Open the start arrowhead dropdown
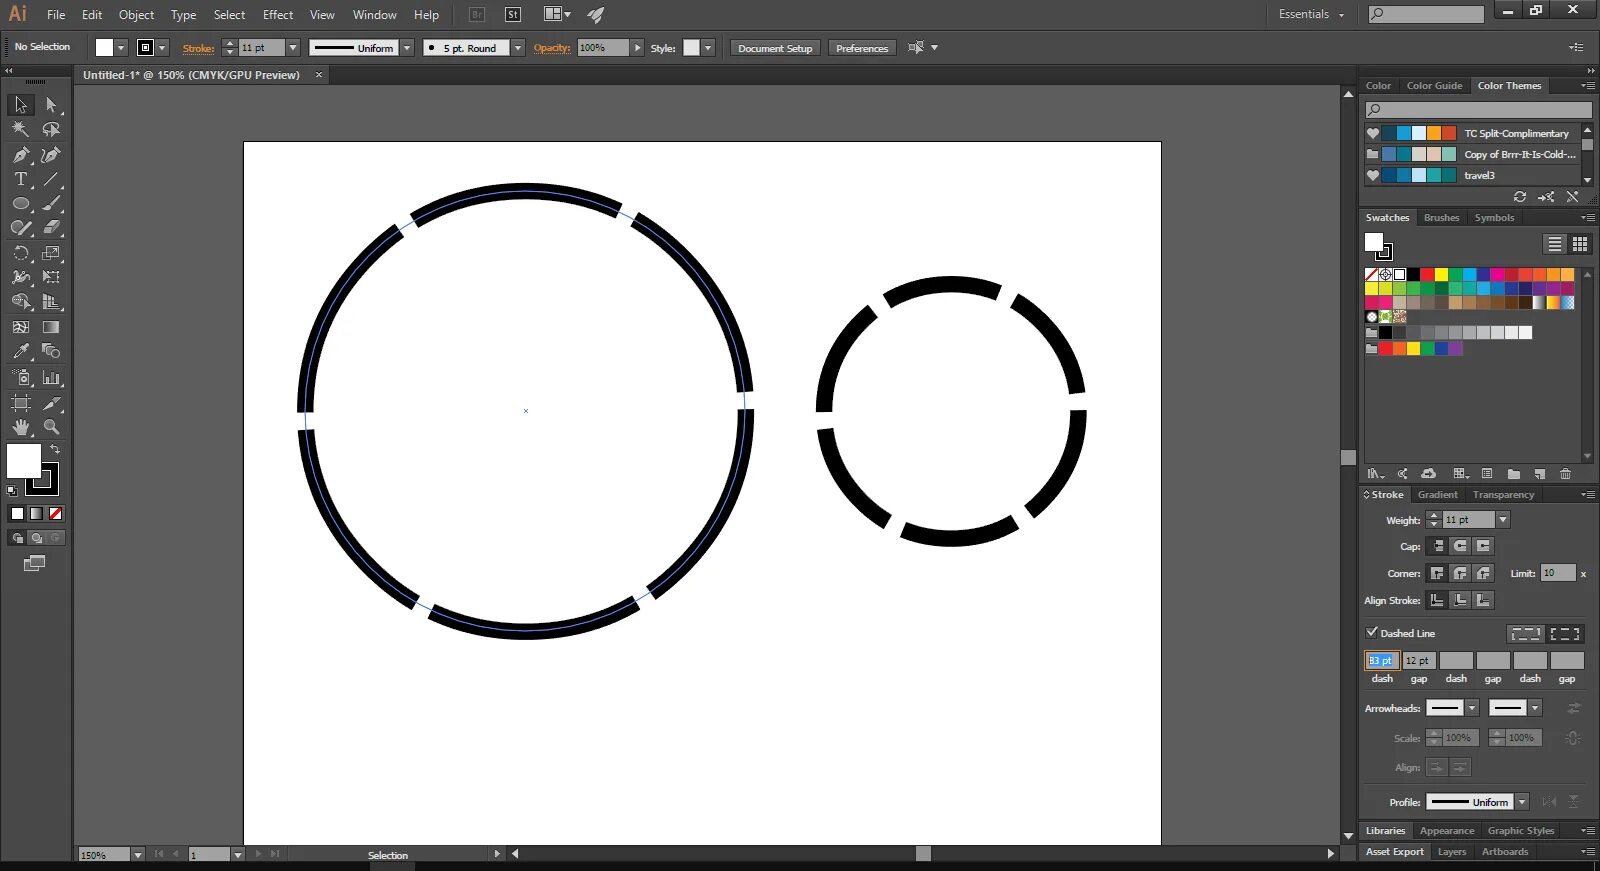The image size is (1600, 871). point(1472,708)
